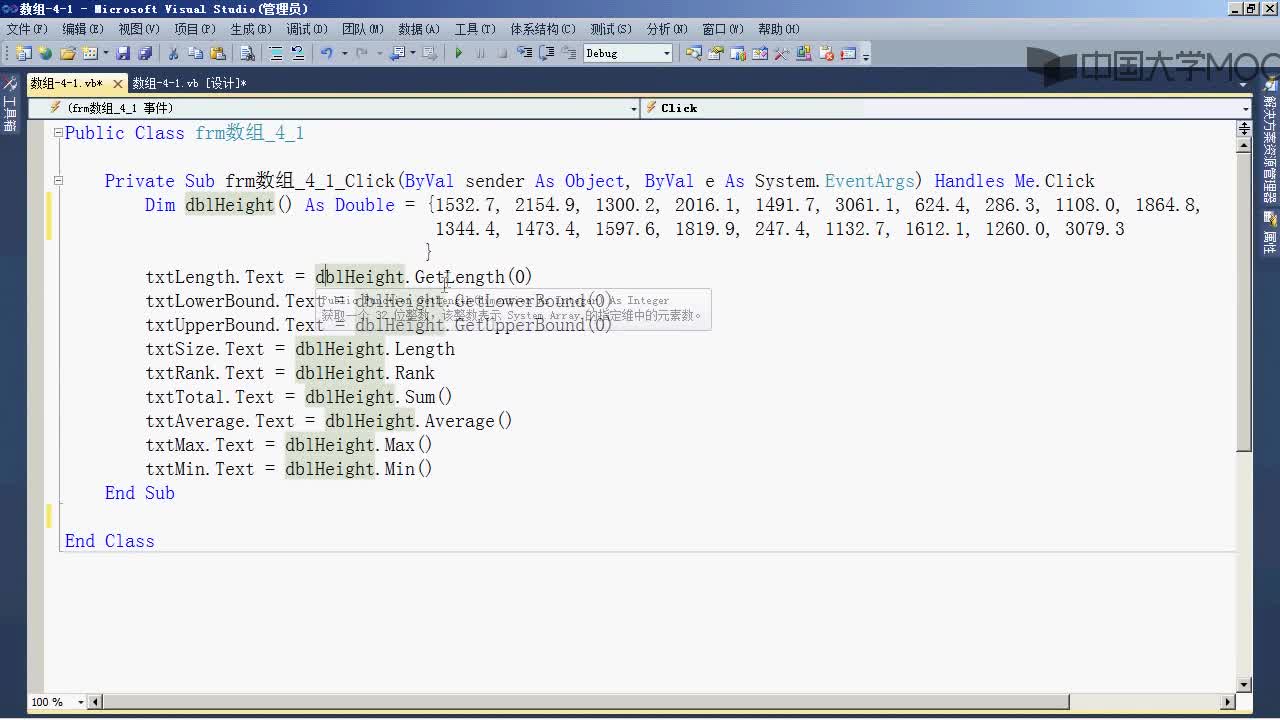Screen dimensions: 1280x720
Task: Save the current file with the Save icon
Action: (123, 53)
